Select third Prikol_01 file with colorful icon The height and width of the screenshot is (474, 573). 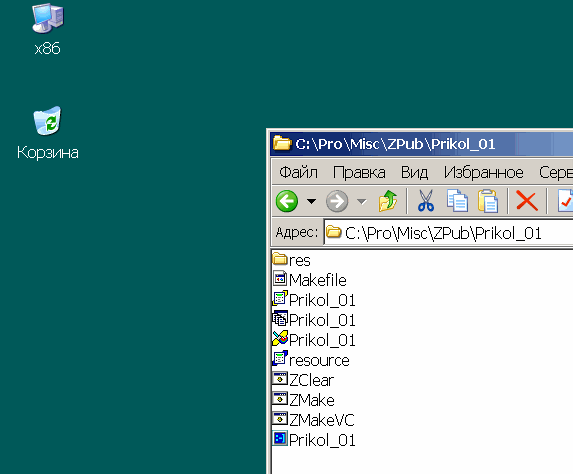280,338
